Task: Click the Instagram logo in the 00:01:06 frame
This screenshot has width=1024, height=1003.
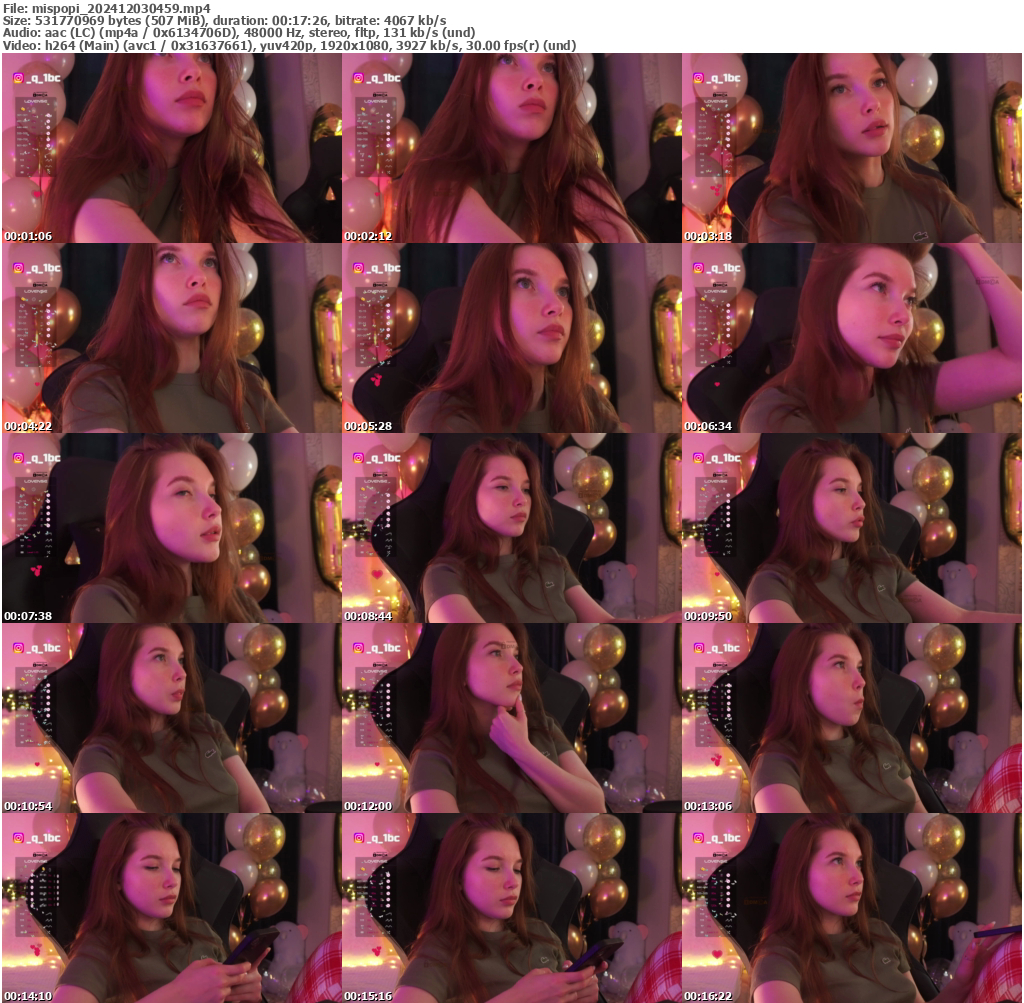Action: 18,78
